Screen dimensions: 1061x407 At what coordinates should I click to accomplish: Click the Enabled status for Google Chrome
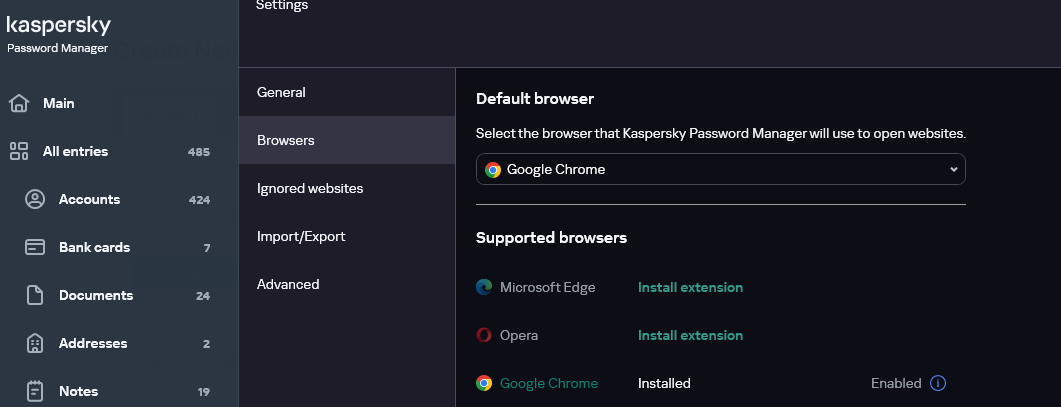[895, 383]
